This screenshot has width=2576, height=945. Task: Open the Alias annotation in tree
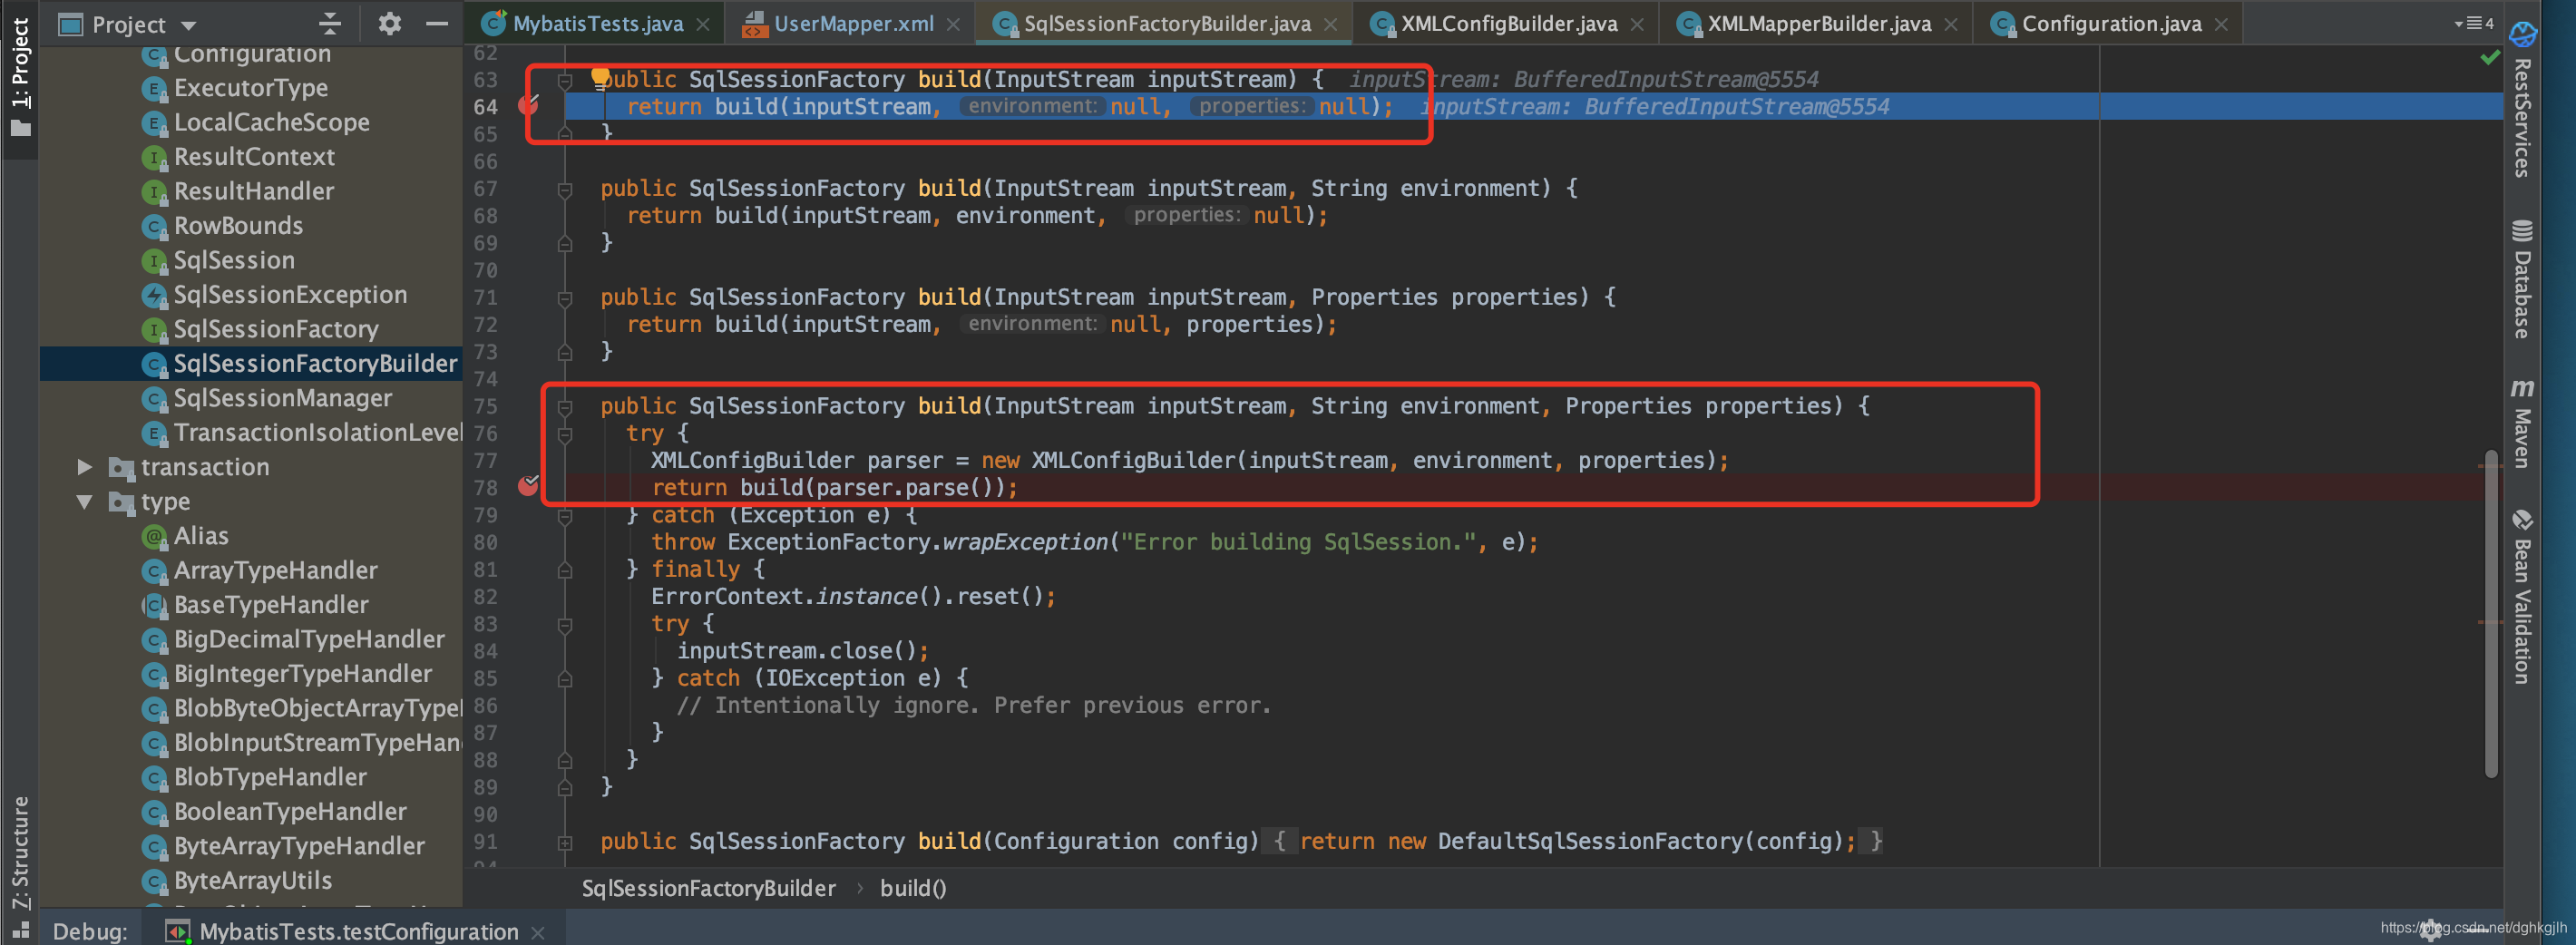pyautogui.click(x=201, y=536)
